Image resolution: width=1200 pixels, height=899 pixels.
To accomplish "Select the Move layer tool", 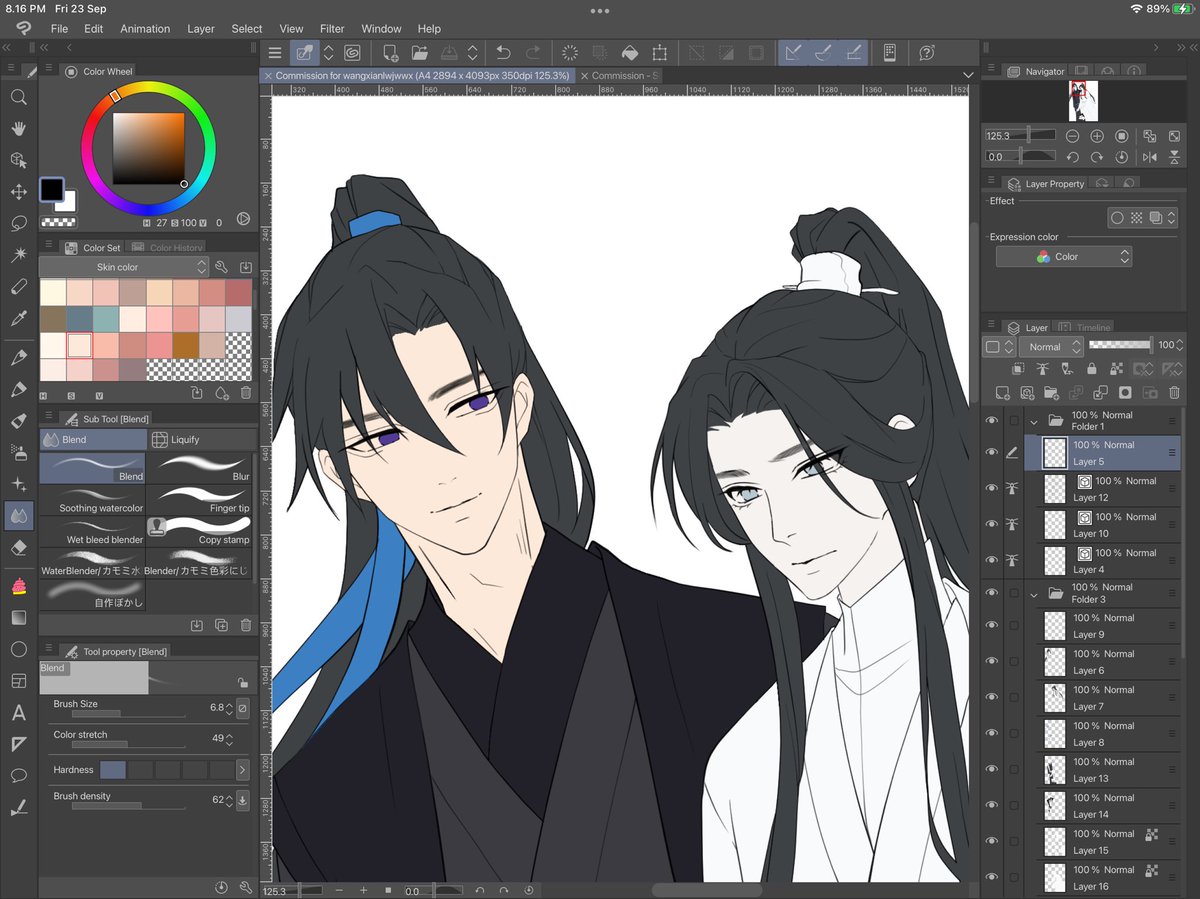I will (x=18, y=191).
